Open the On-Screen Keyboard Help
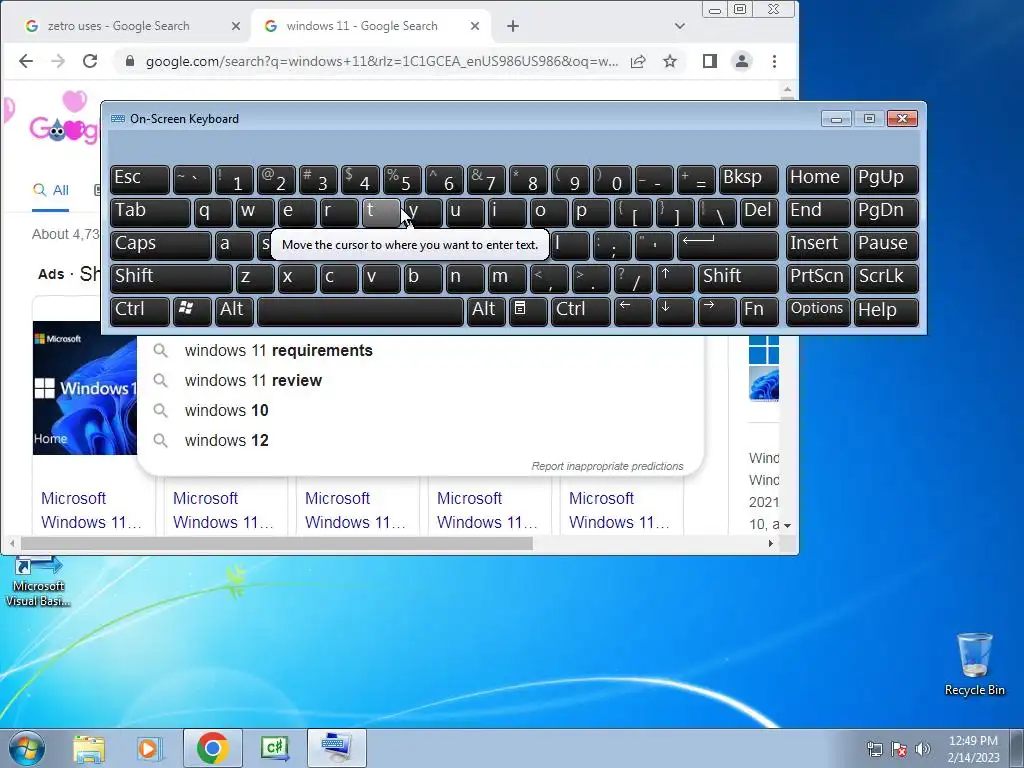 [x=886, y=311]
